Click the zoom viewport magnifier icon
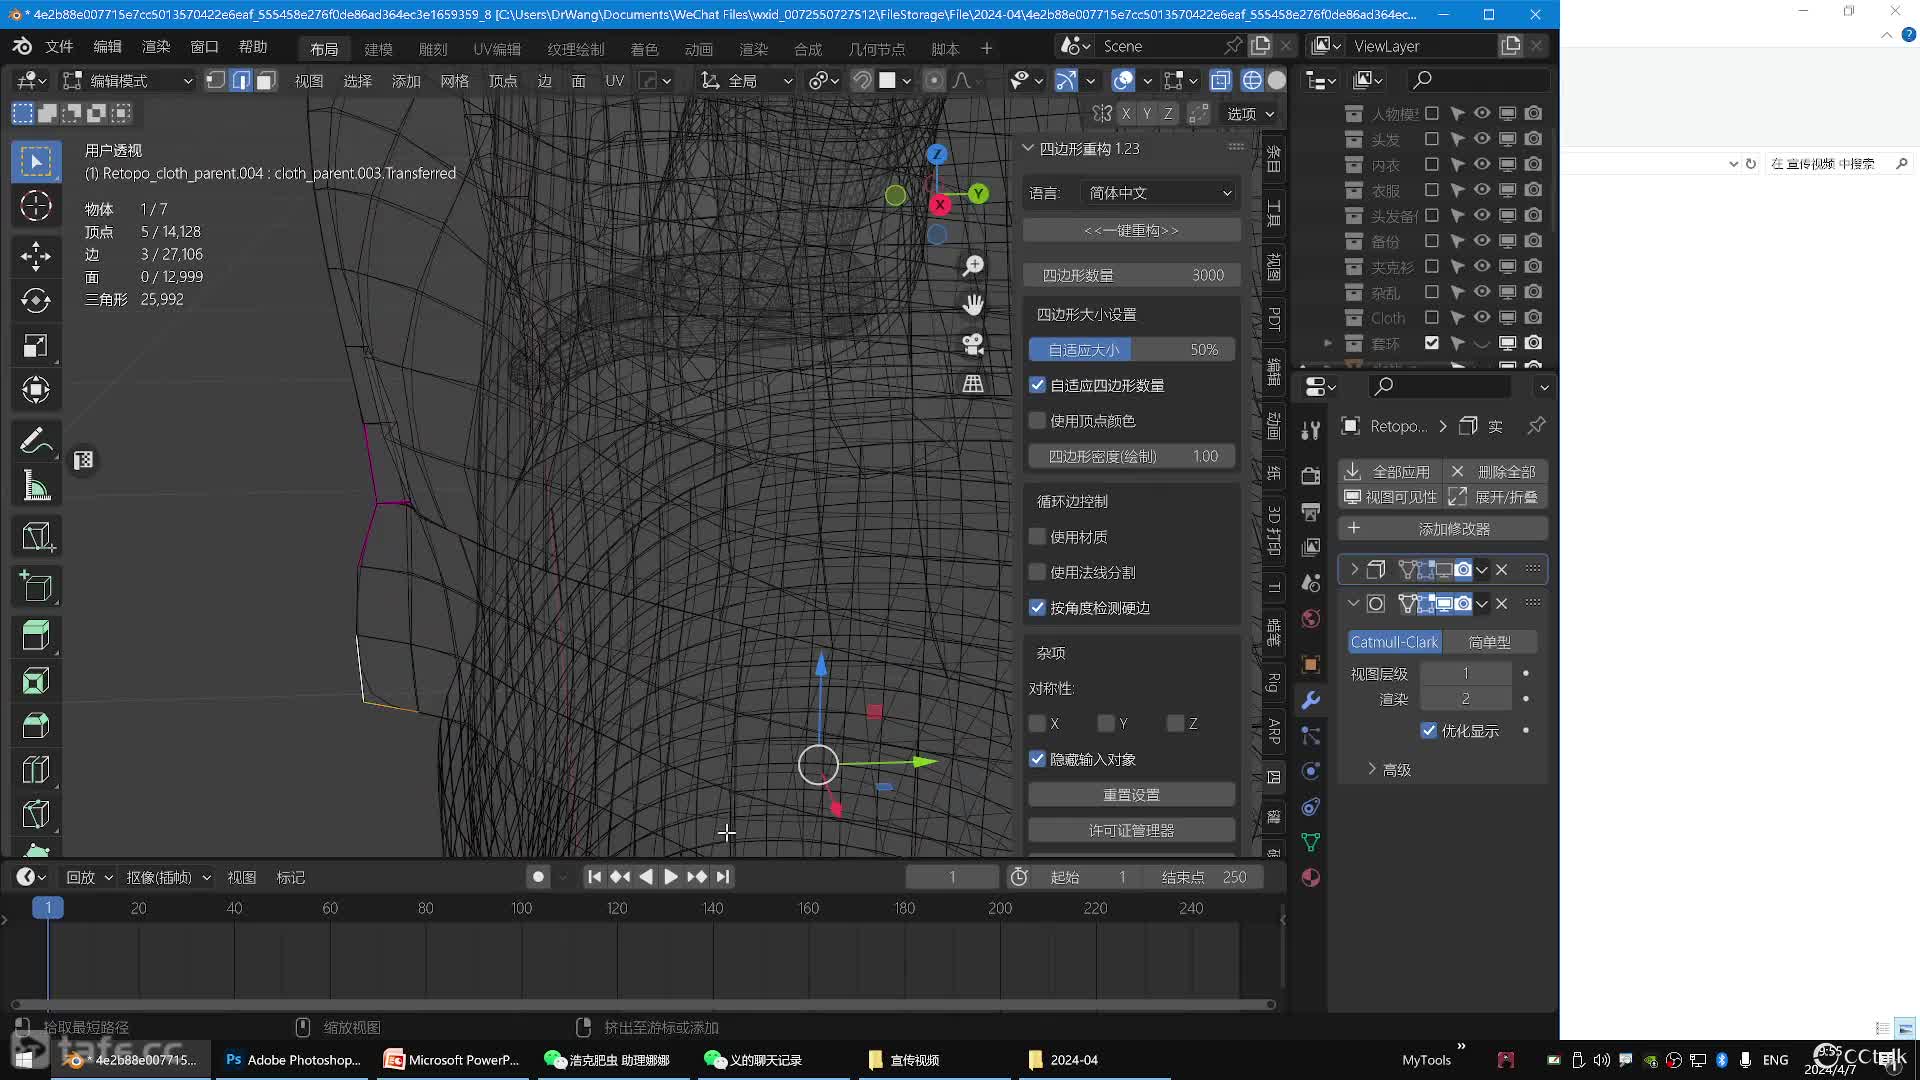1920x1080 pixels. click(x=973, y=265)
